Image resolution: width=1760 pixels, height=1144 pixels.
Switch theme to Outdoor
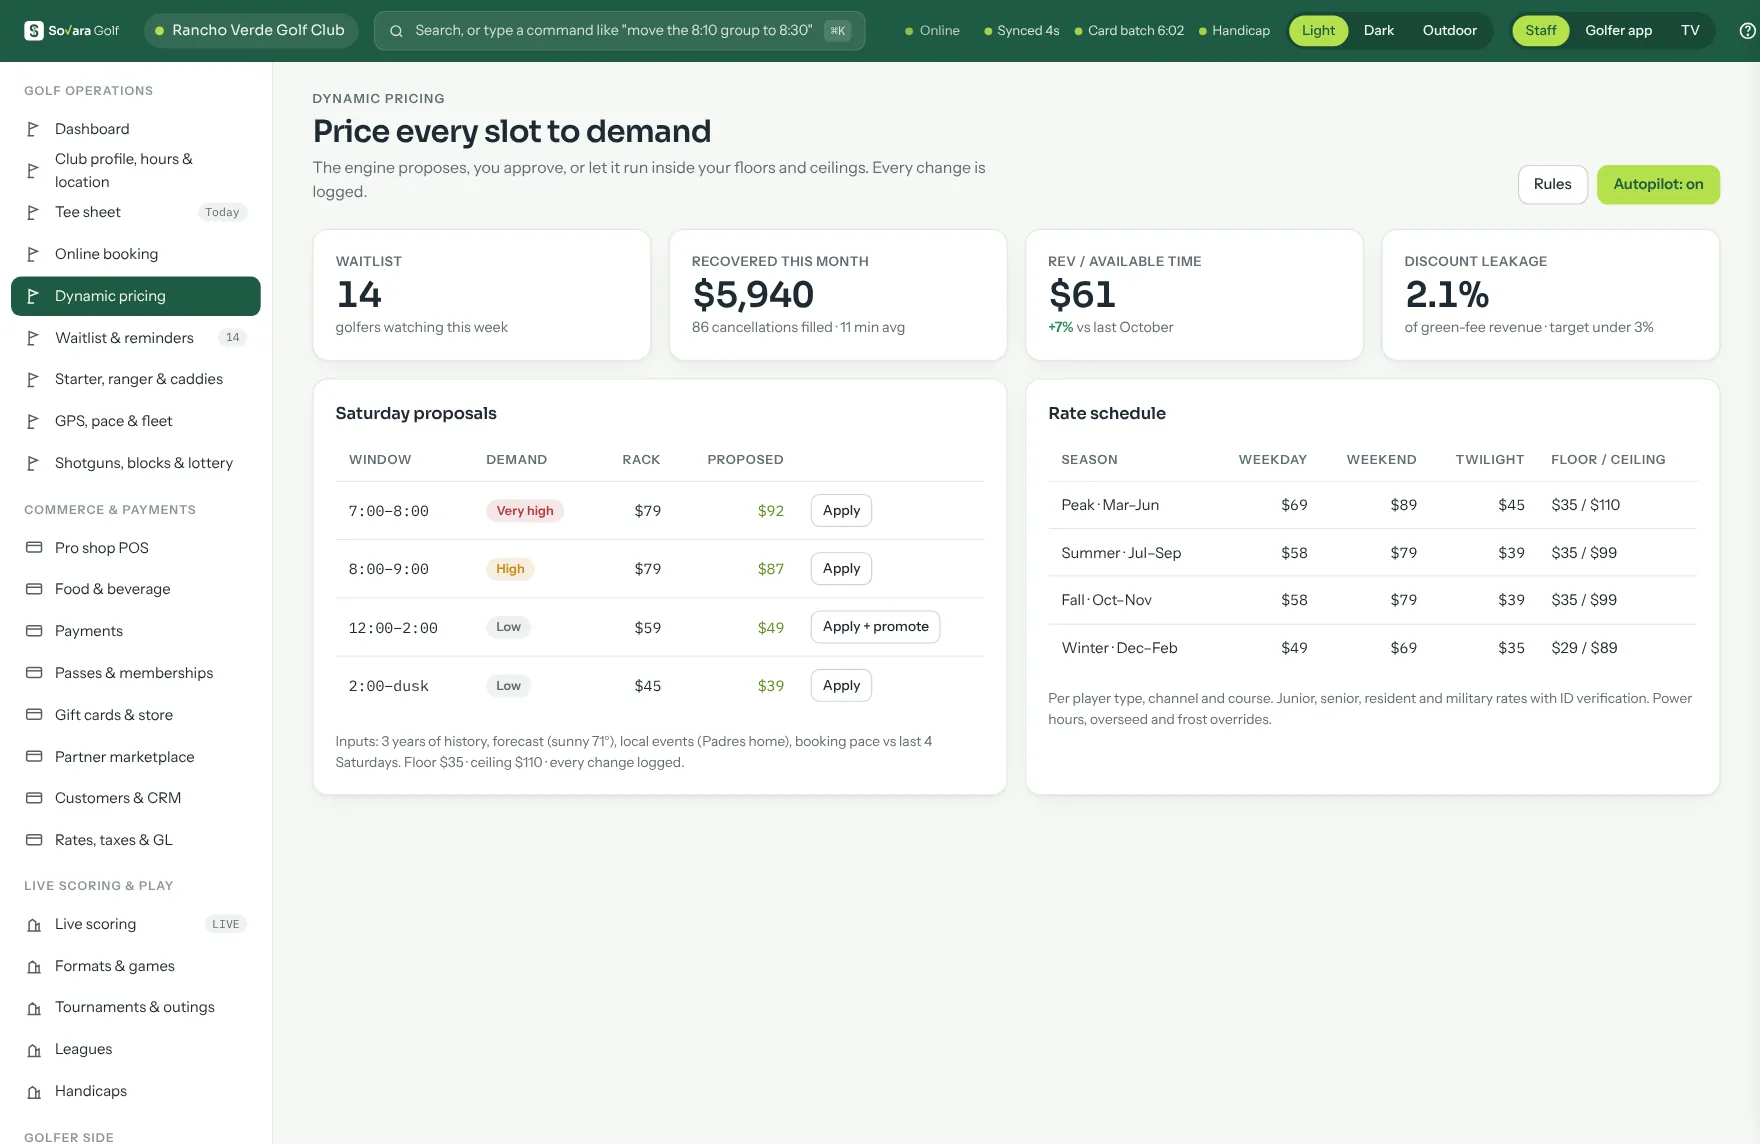coord(1449,31)
